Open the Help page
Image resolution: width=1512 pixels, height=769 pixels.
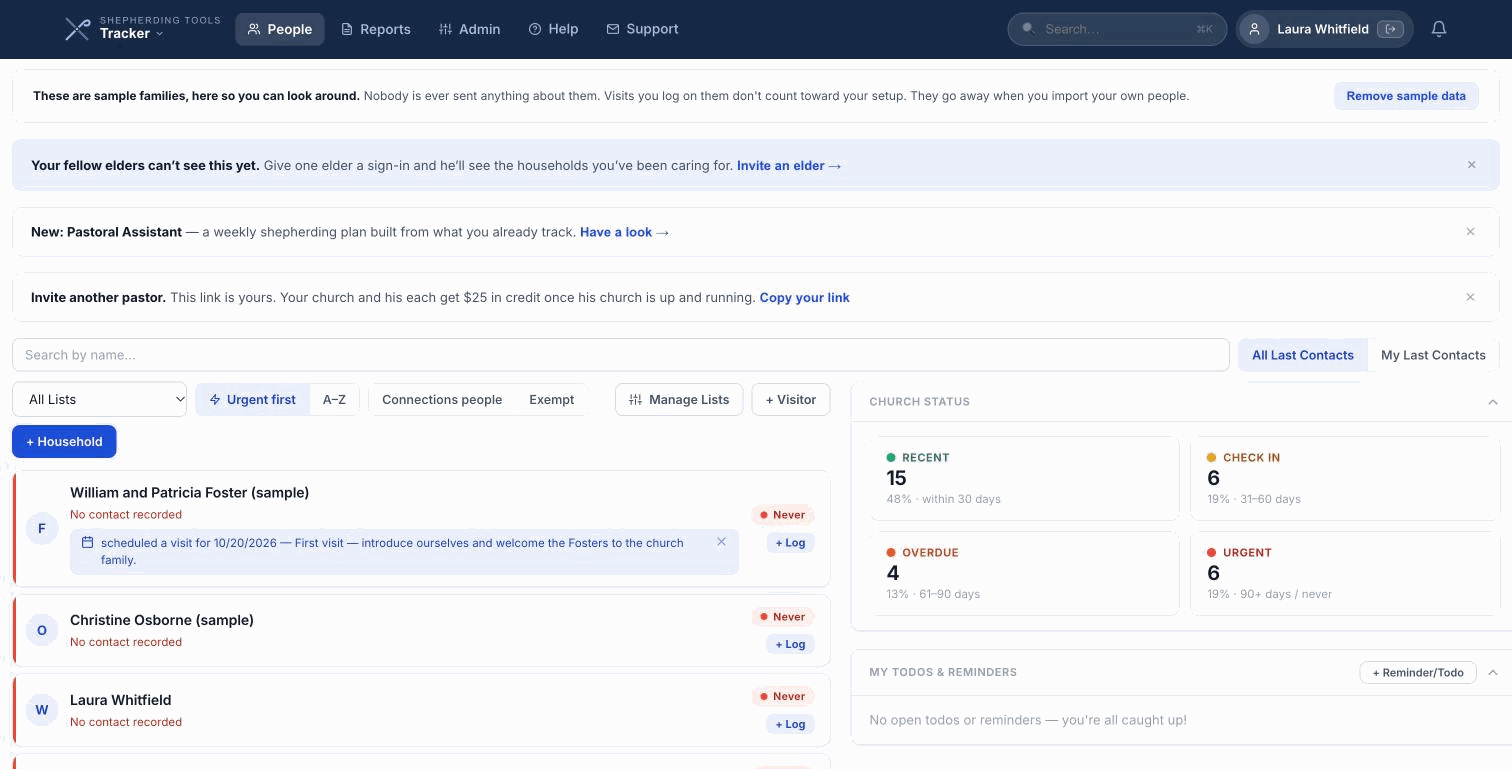tap(553, 29)
